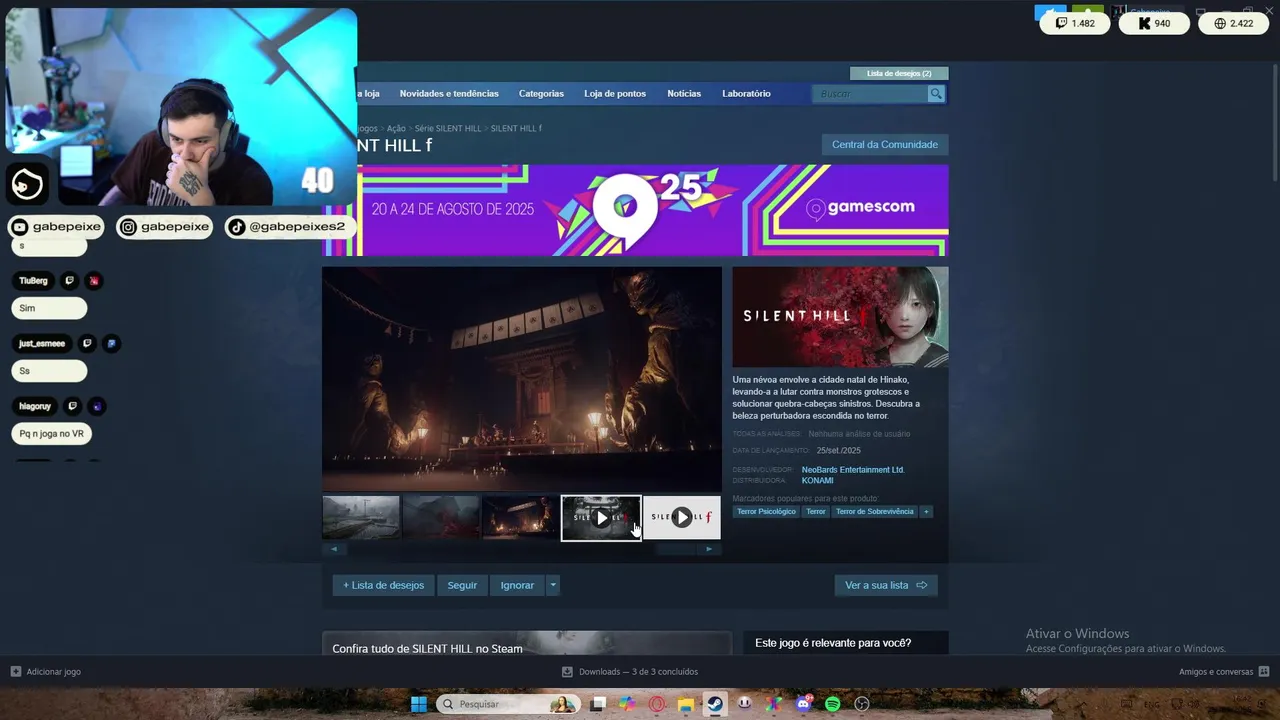Click the SILENT HILL f capsule header image

tap(840, 317)
